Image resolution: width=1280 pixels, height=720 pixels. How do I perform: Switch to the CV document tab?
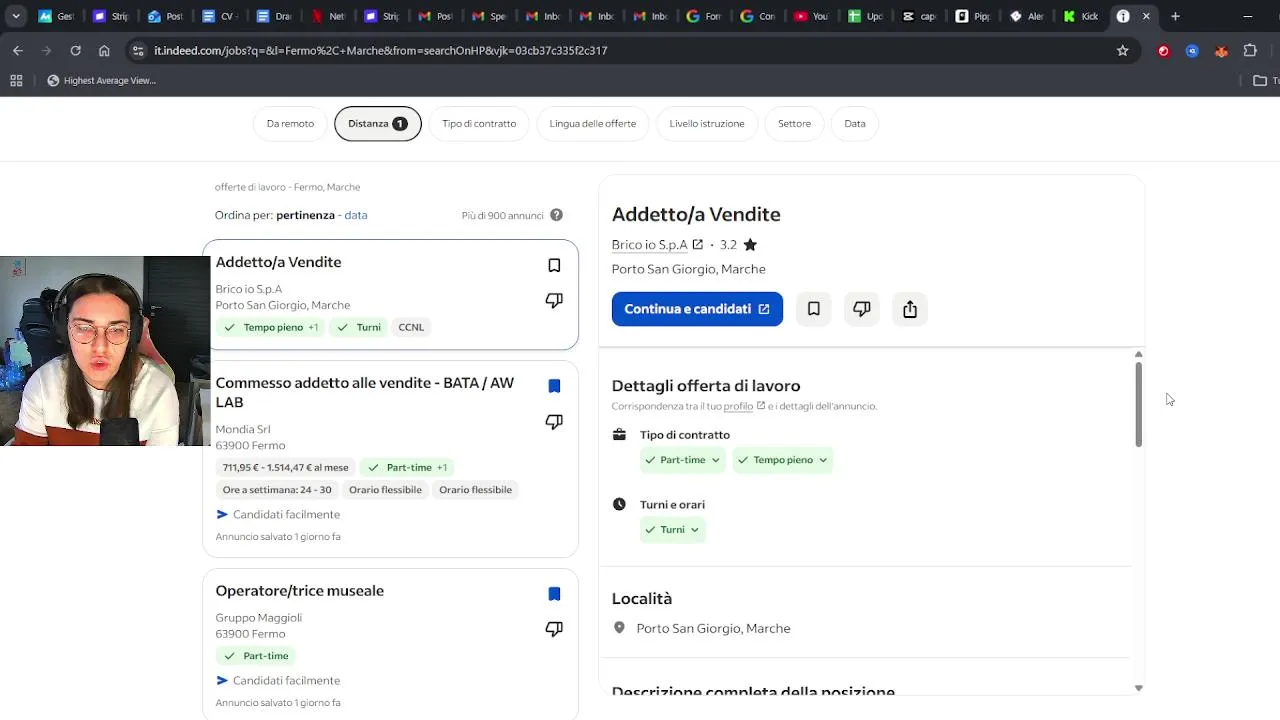pos(219,16)
